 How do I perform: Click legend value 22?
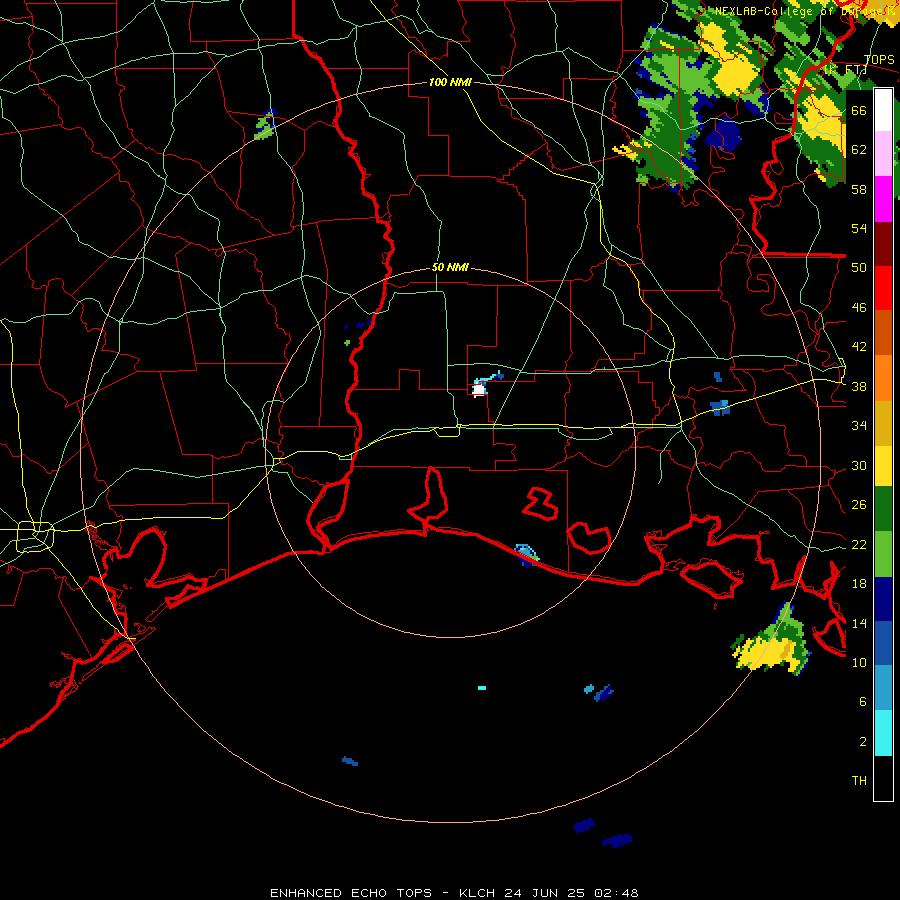tap(859, 544)
